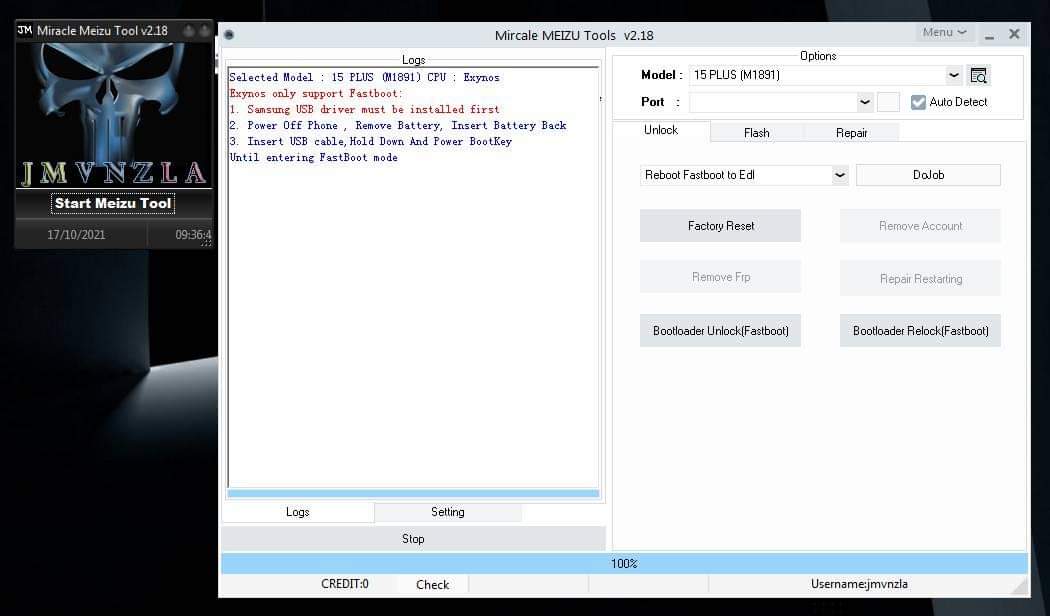Screen dimensions: 1050x616
Task: Click the JM logo in launcher title bar
Action: 25,30
